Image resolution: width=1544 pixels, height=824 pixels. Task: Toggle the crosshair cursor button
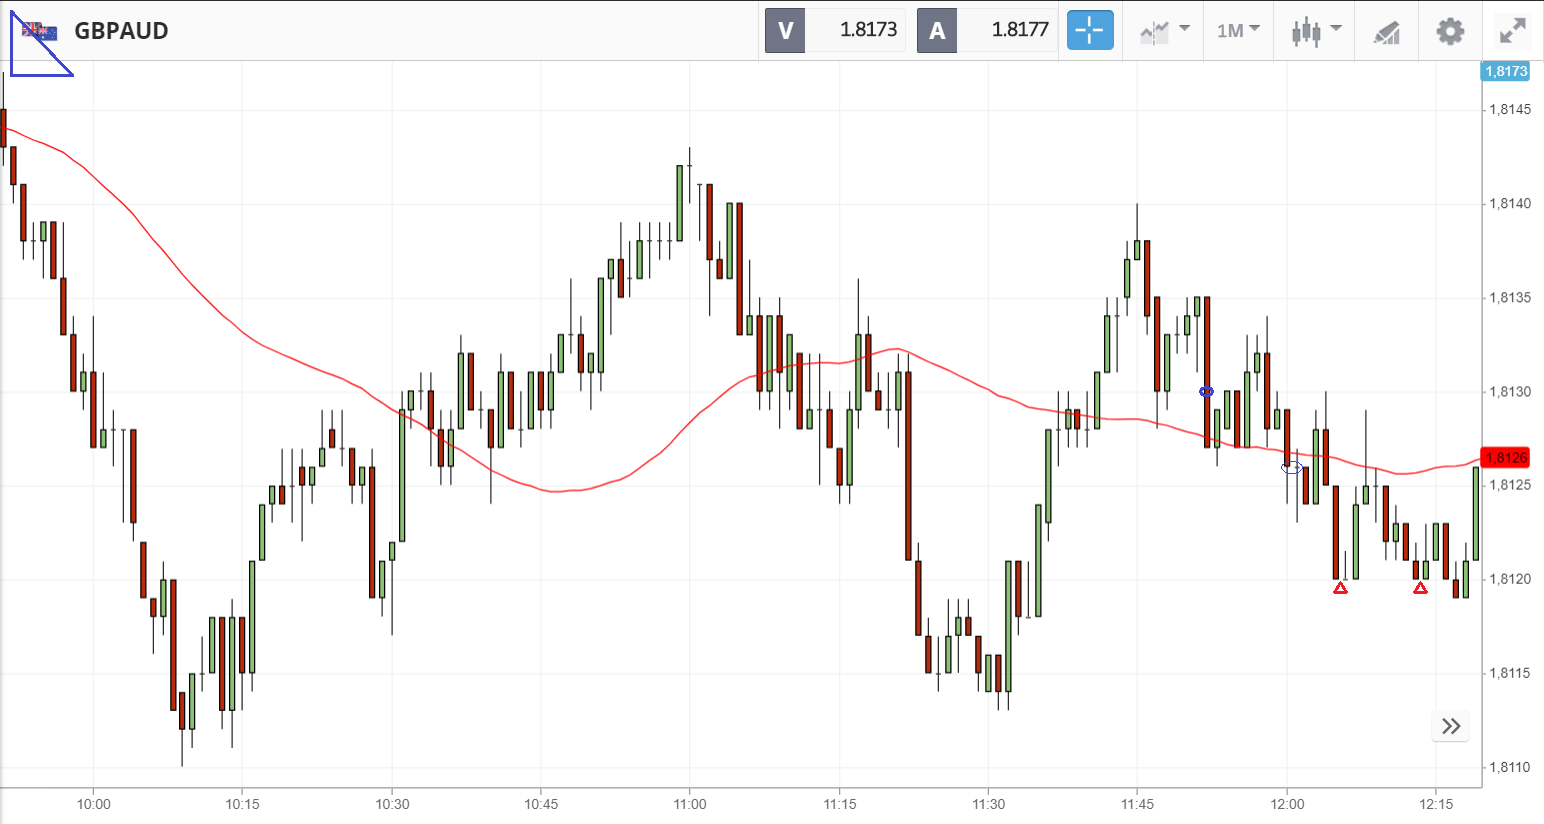[x=1089, y=30]
